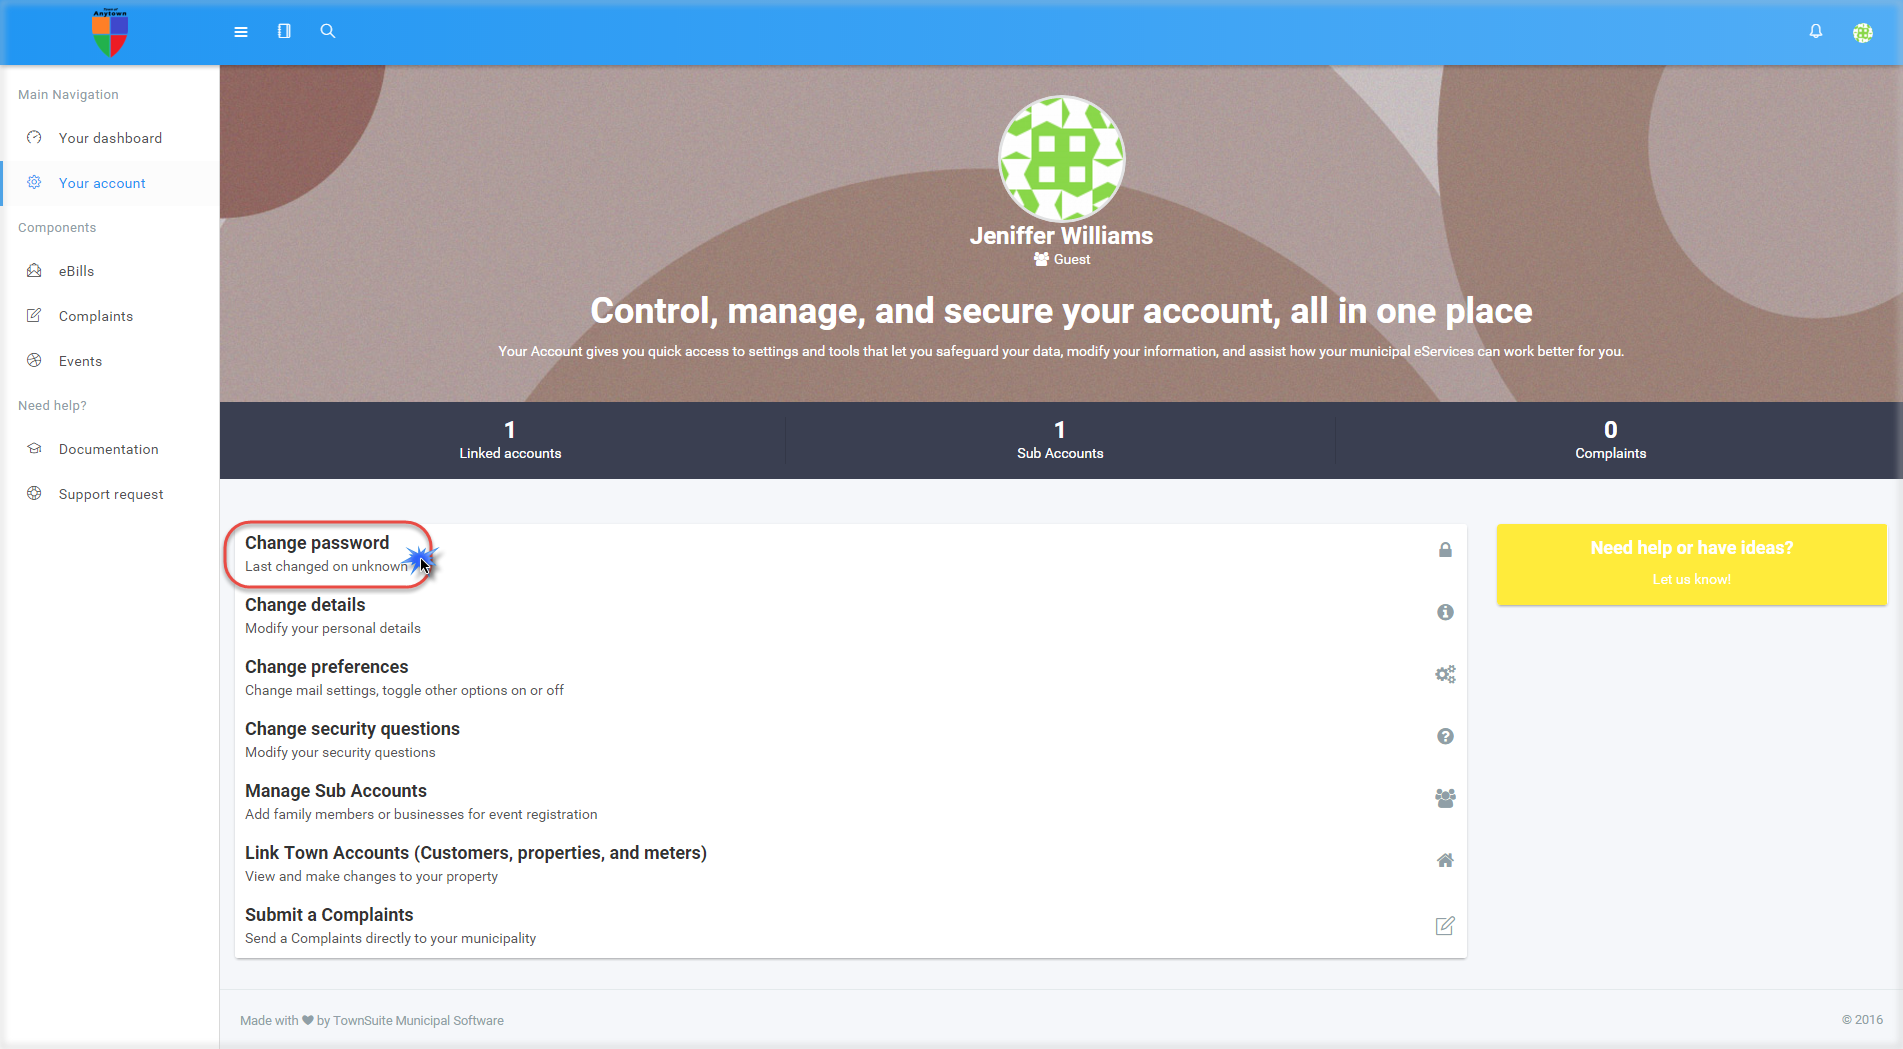Click the dashboard gauge icon
This screenshot has width=1903, height=1049.
pos(34,137)
